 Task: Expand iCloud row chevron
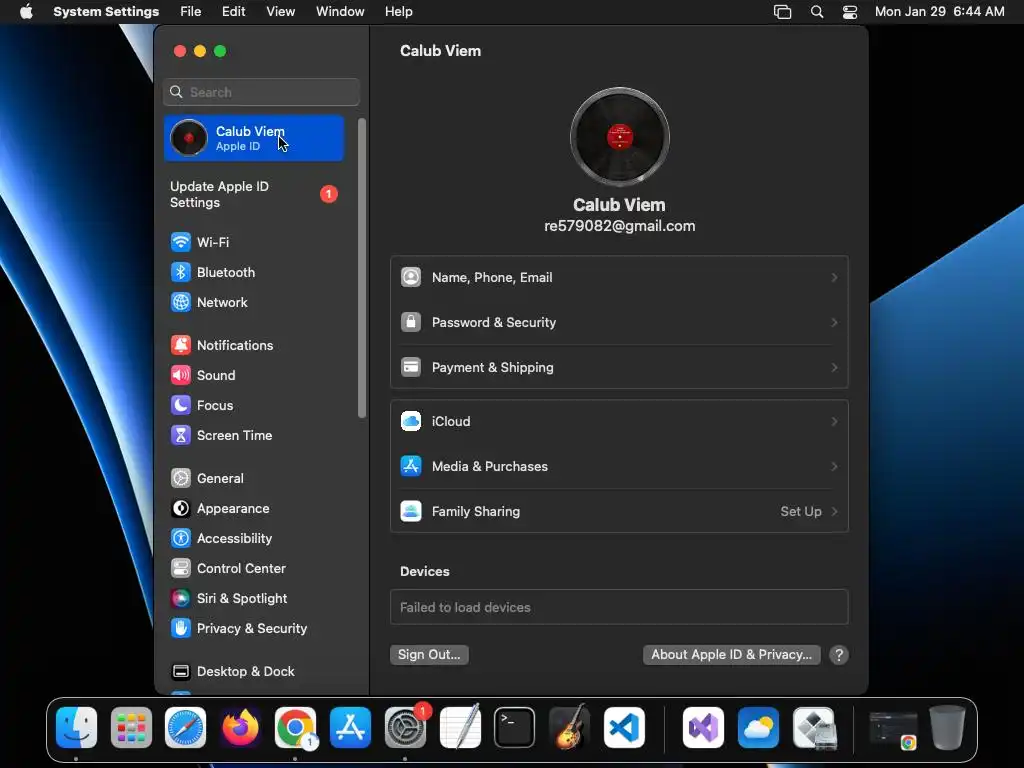(x=834, y=422)
